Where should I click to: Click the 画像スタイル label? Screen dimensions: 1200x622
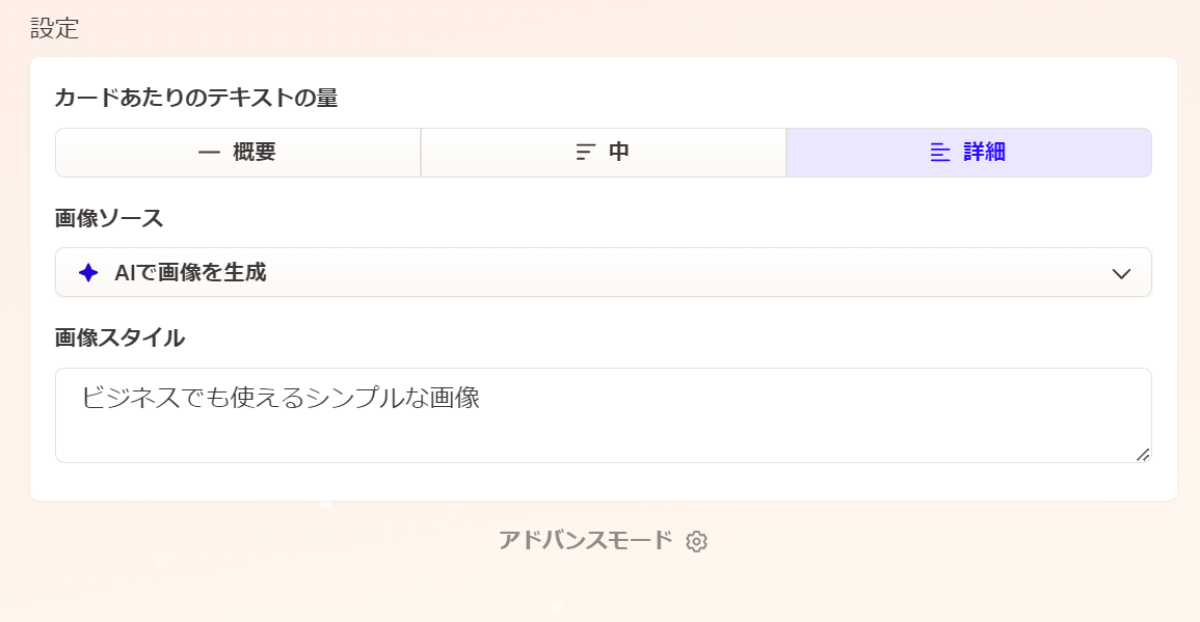pos(120,338)
